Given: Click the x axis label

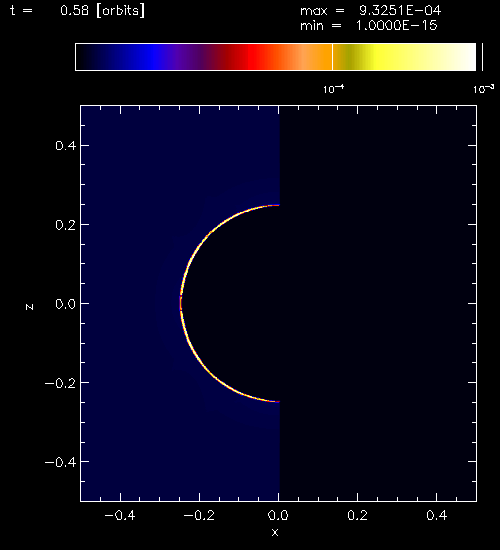Looking at the screenshot, I should point(275,533).
